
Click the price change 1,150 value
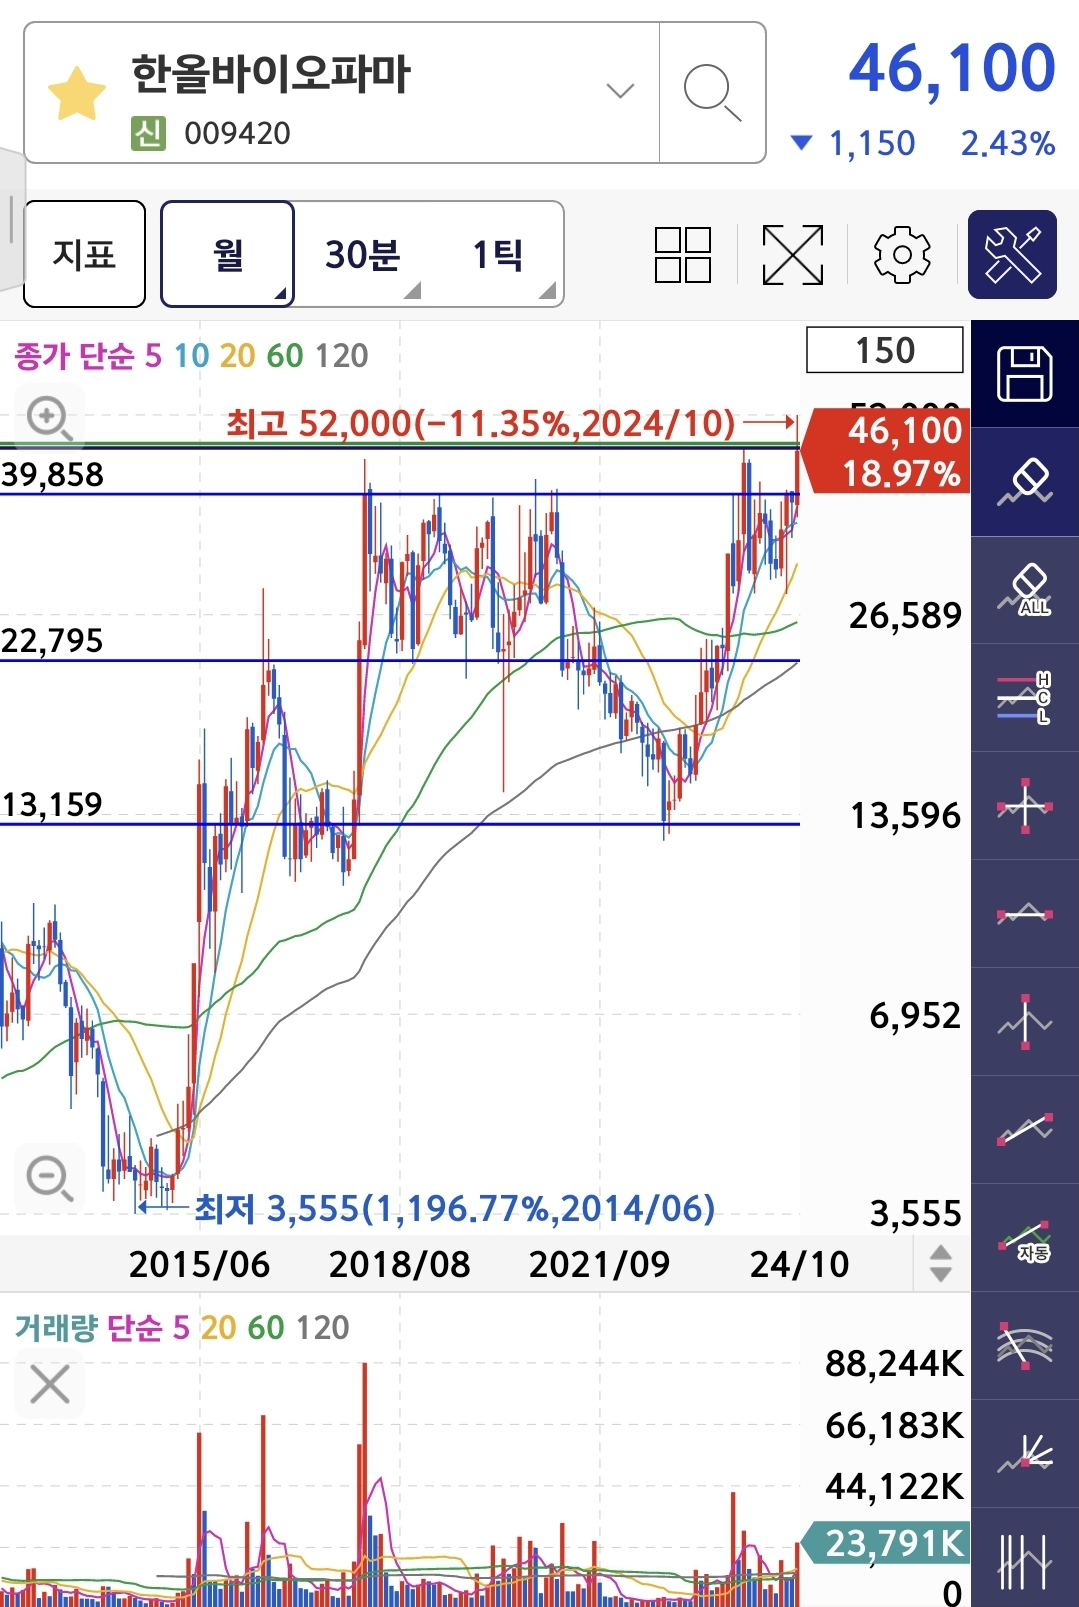coord(871,144)
